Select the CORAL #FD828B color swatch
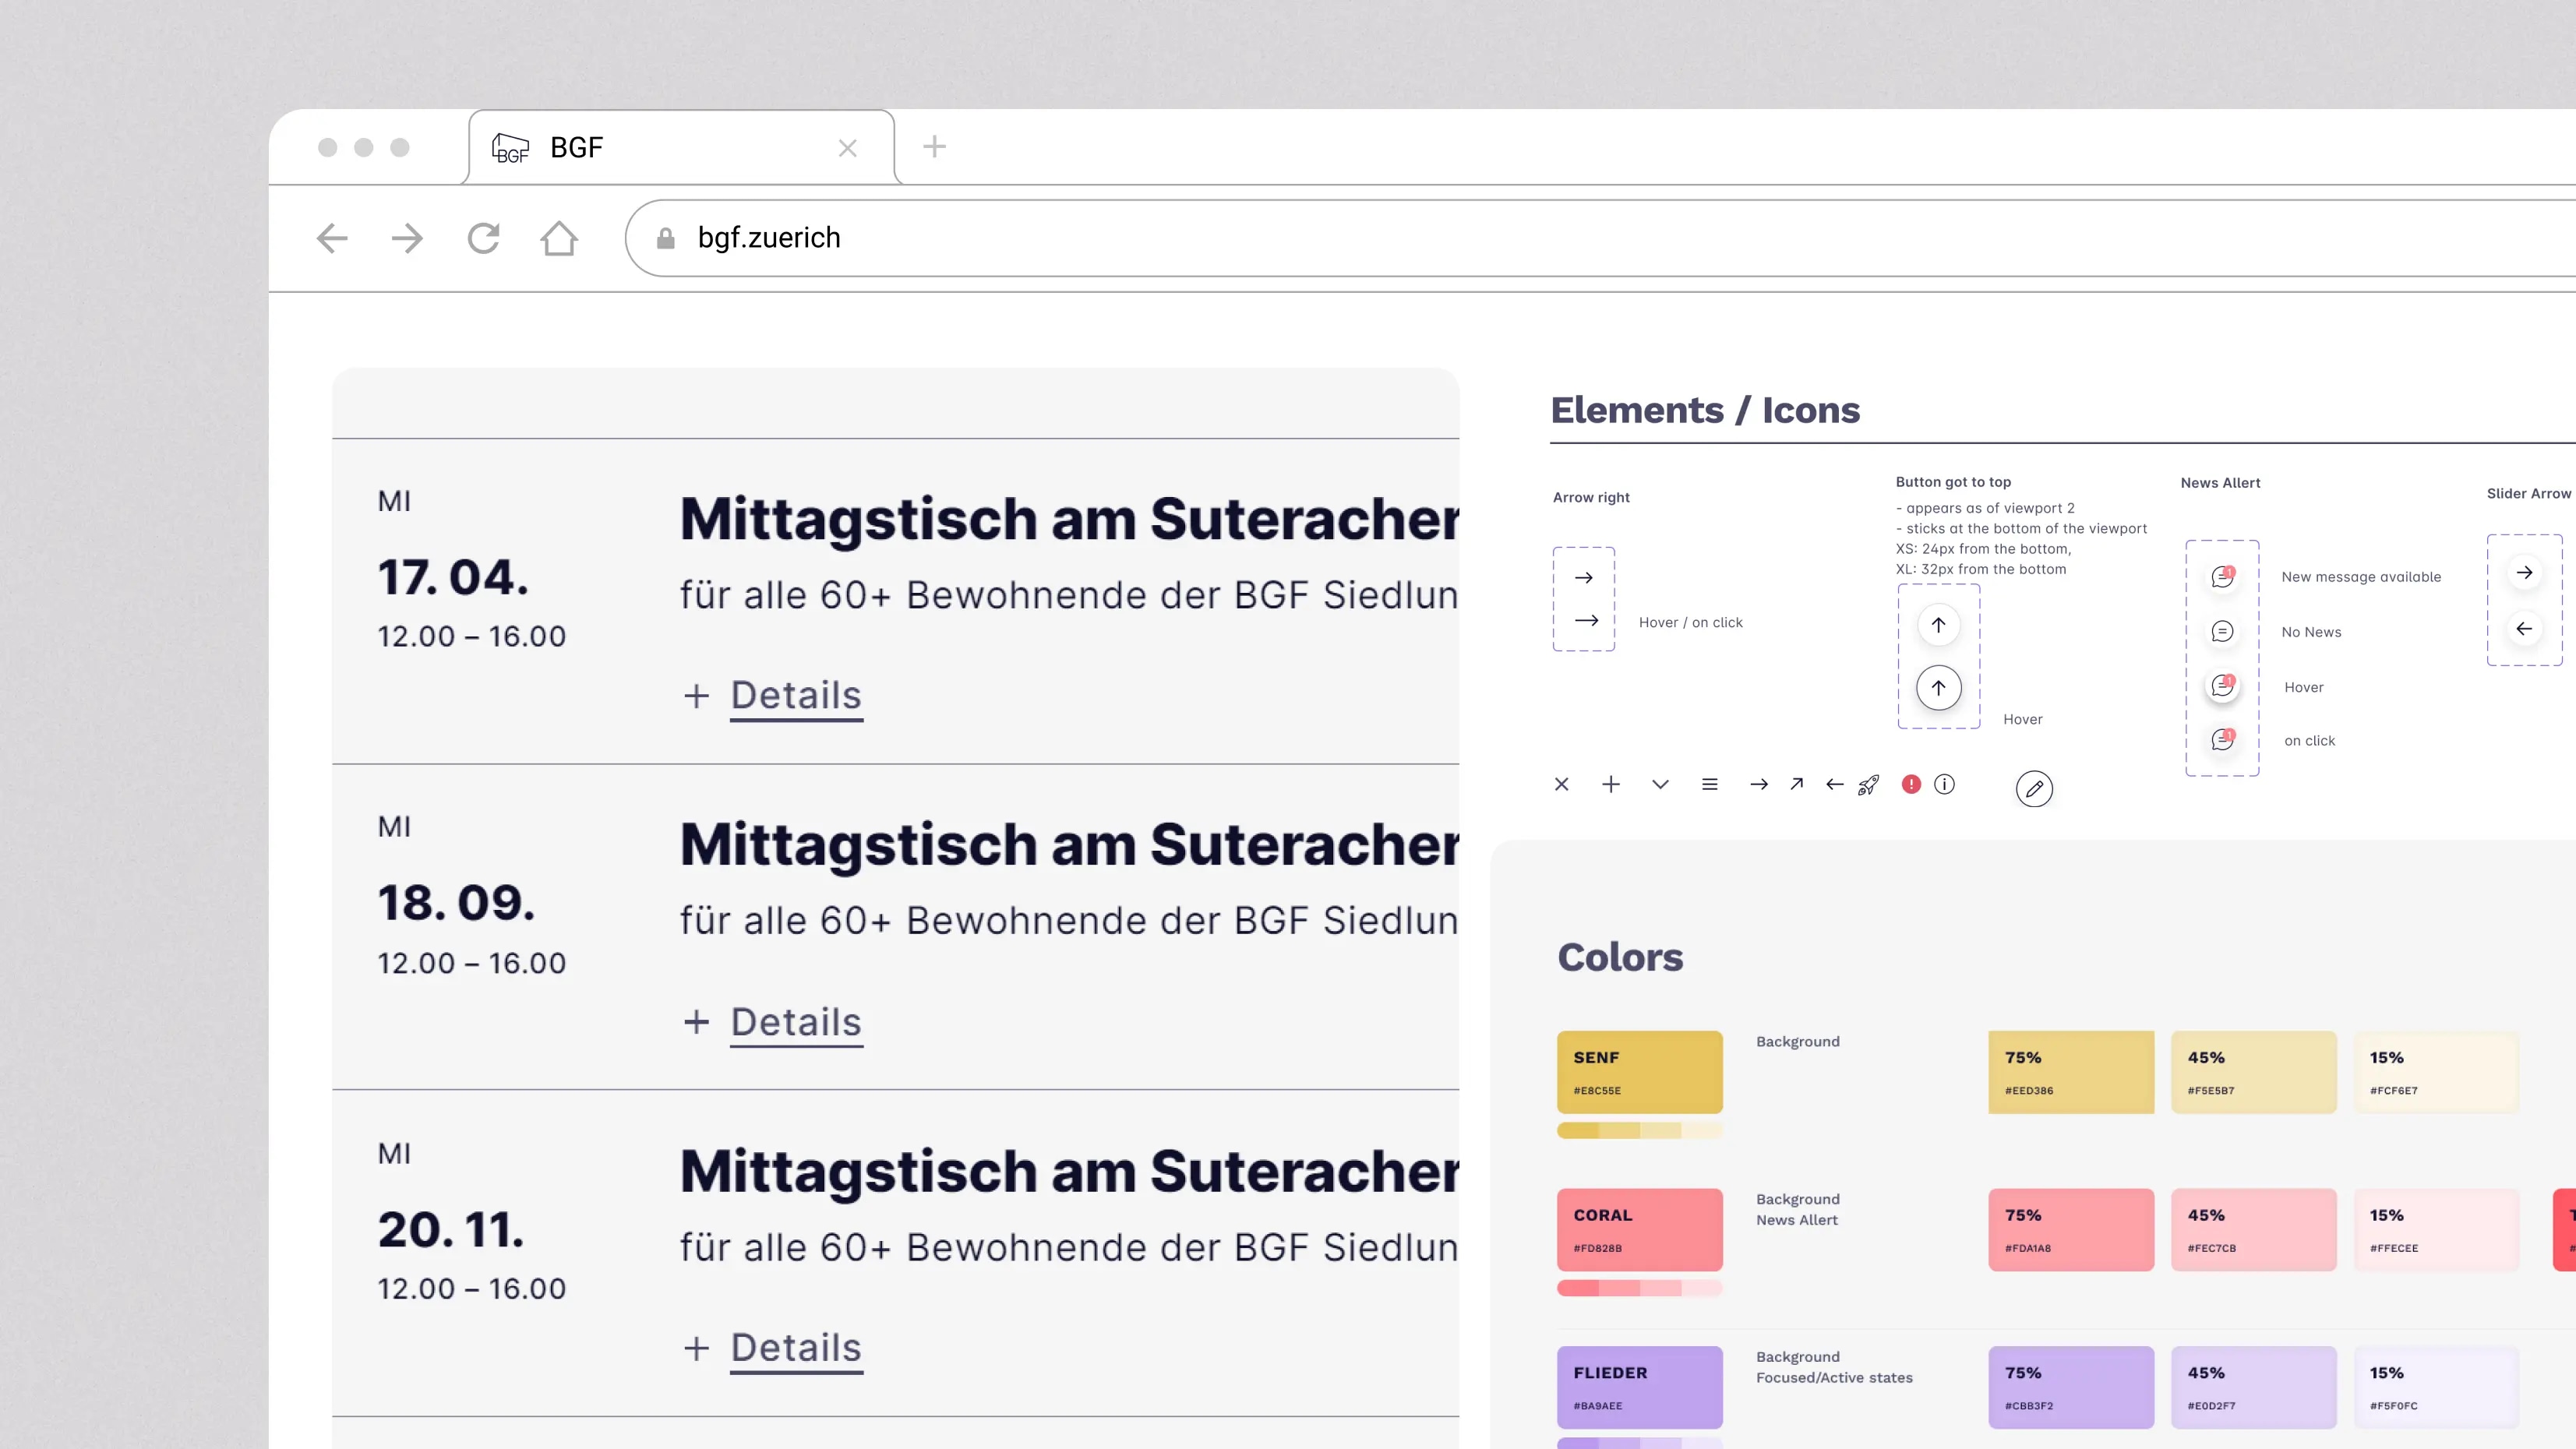2576x1449 pixels. tap(1640, 1230)
